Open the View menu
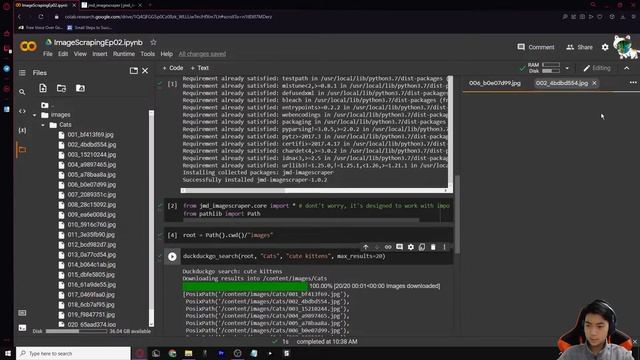This screenshot has height=360, width=640. [x=80, y=54]
